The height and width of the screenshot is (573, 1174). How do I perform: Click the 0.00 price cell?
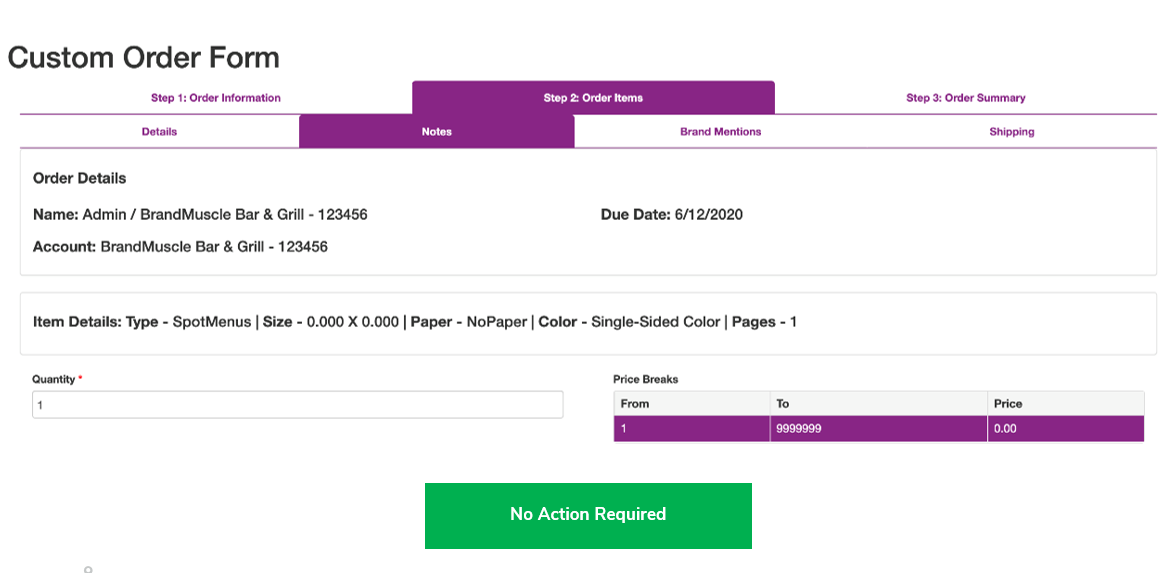tap(1065, 429)
